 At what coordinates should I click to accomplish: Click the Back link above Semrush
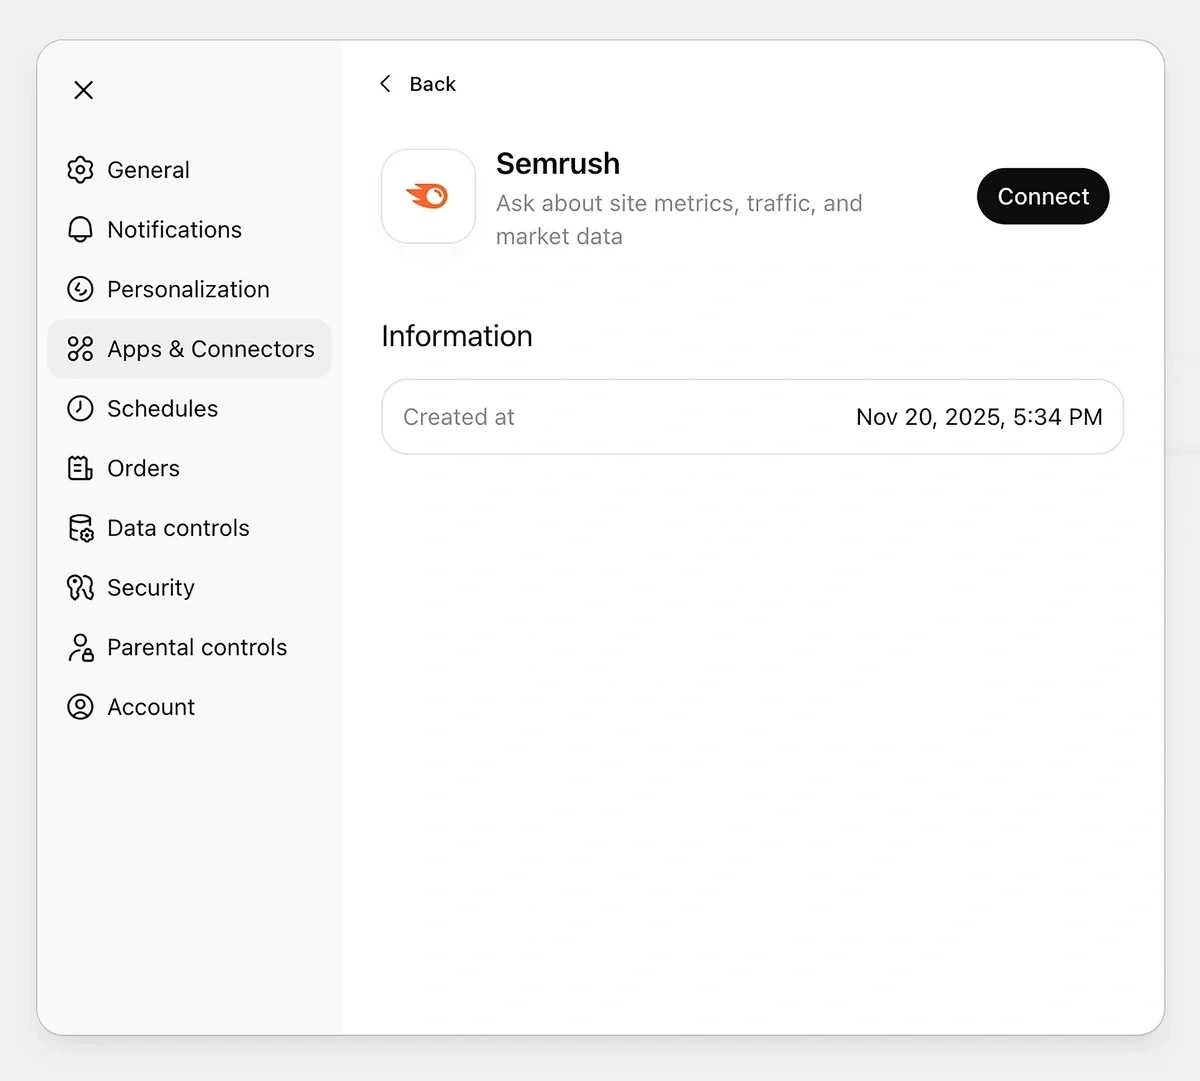[x=432, y=84]
